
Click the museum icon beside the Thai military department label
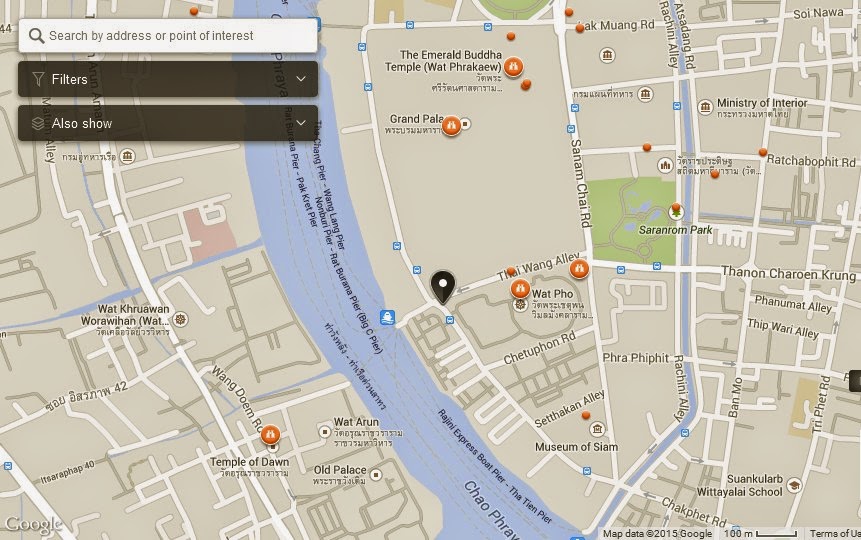coord(646,94)
